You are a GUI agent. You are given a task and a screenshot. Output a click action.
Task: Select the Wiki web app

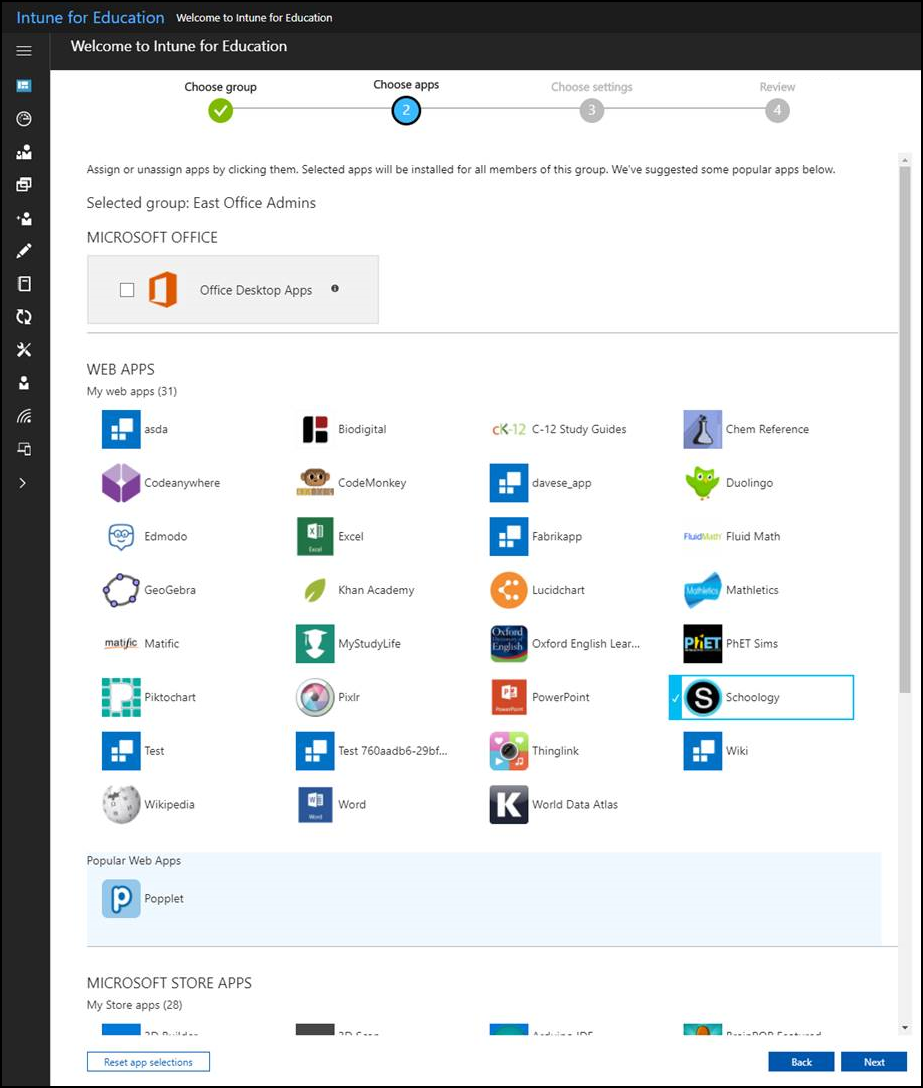(x=717, y=751)
